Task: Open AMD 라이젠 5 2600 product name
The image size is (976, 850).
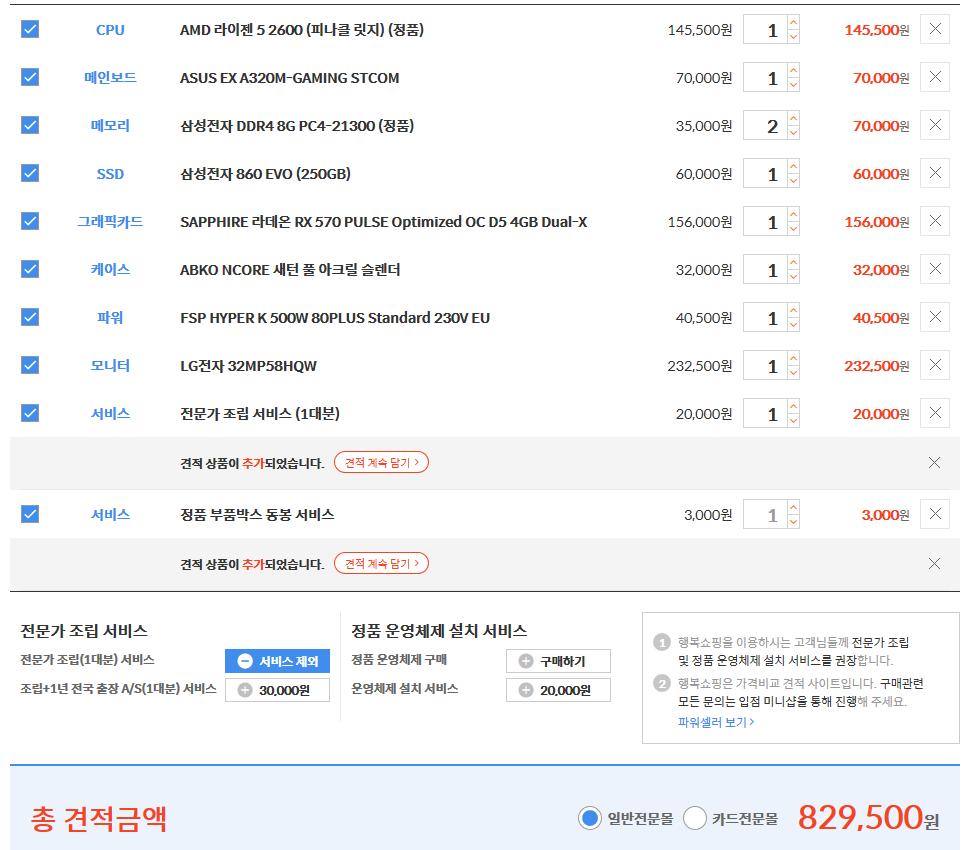Action: [302, 30]
